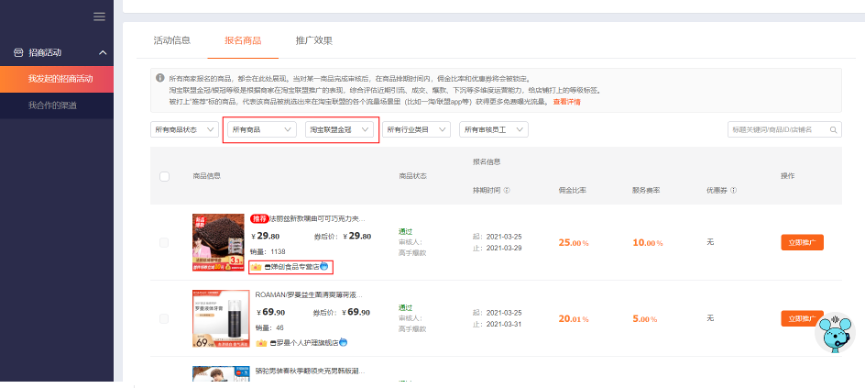Click the blue Wangwang chat icon in the first row
Image resolution: width=866 pixels, height=389 pixels.
325,266
